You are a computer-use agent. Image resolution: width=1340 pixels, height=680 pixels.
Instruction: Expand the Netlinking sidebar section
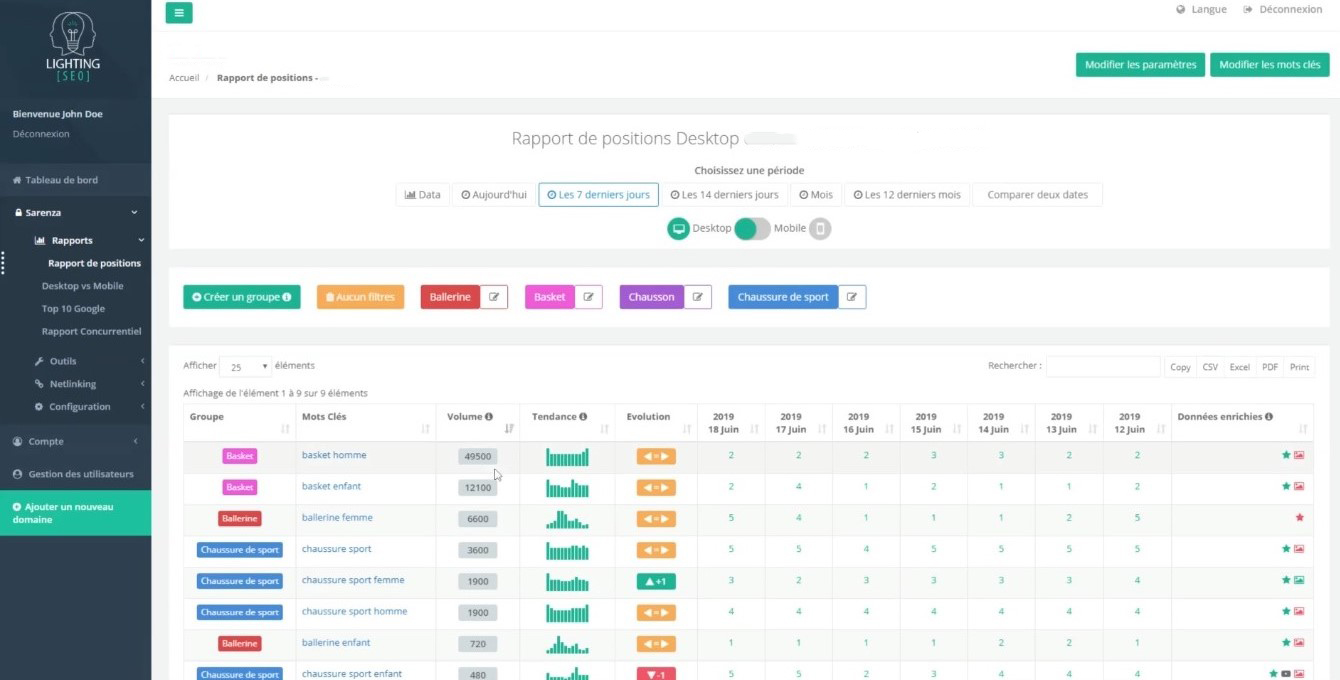pyautogui.click(x=72, y=384)
